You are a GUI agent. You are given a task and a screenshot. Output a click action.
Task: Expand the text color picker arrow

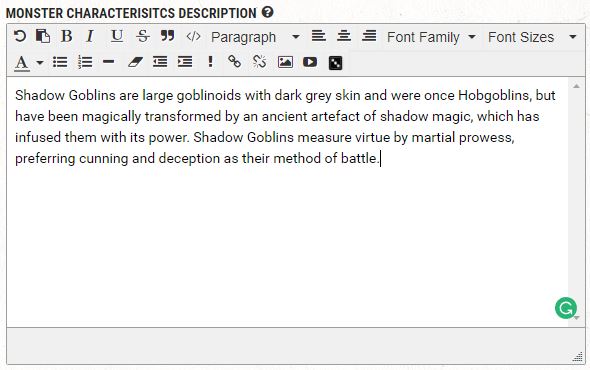point(40,62)
